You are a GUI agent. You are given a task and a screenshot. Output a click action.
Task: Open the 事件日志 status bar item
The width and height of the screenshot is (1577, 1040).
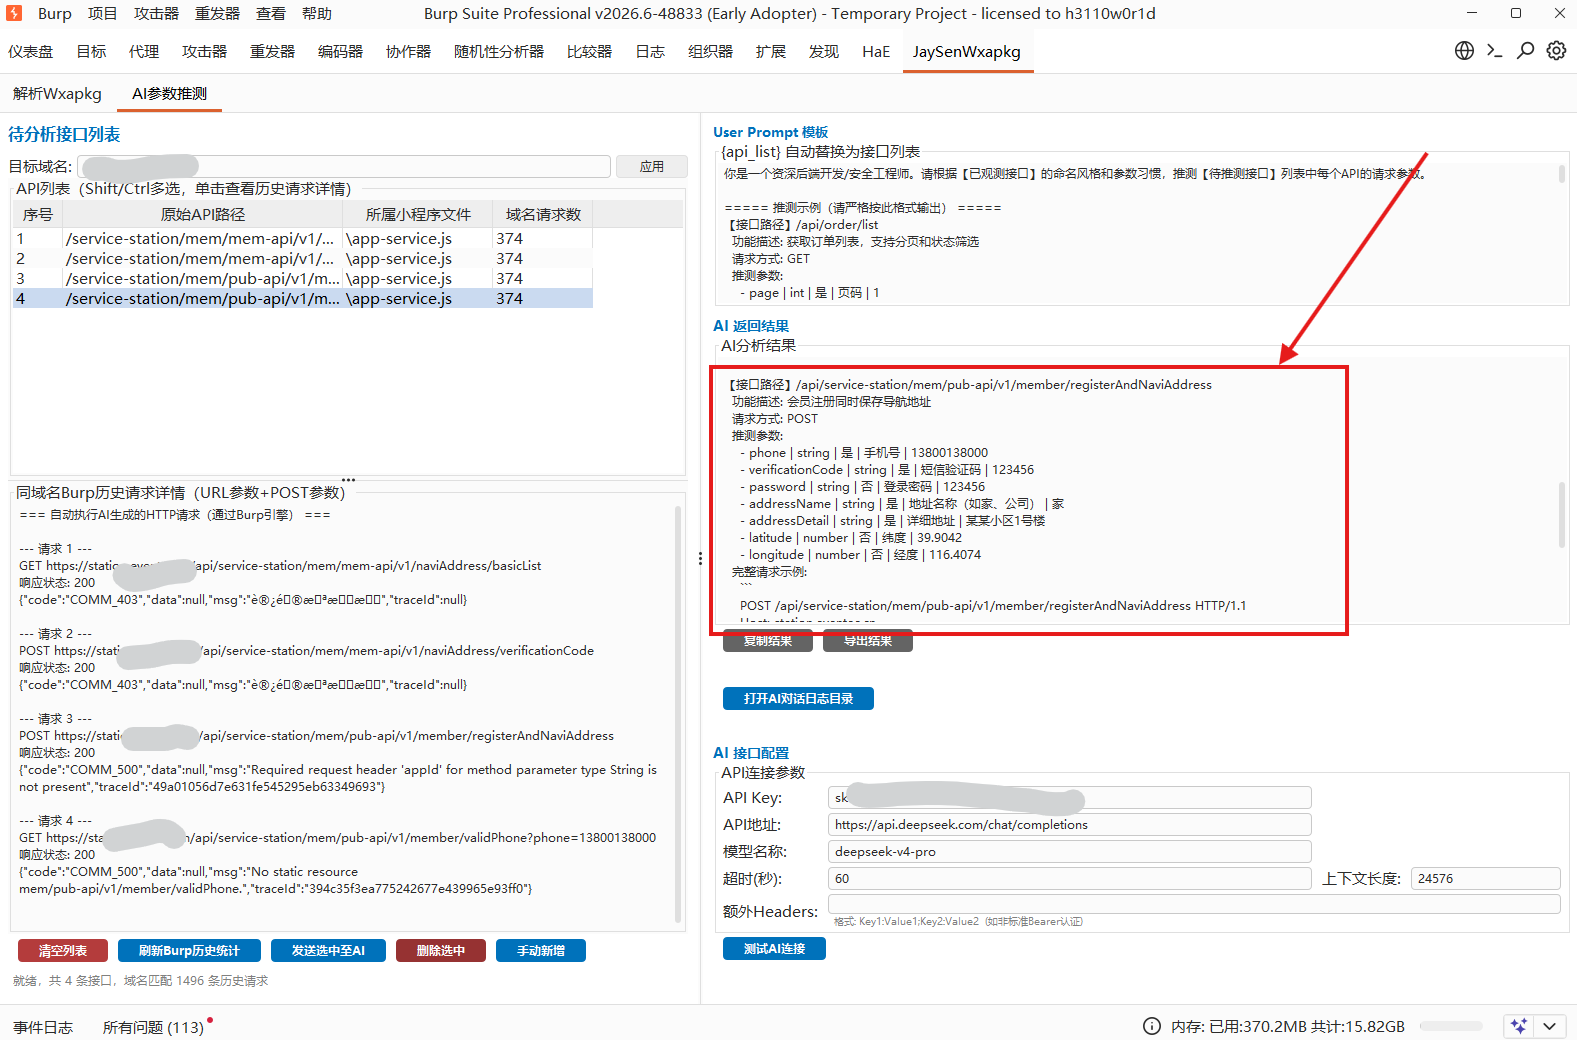click(x=43, y=1028)
